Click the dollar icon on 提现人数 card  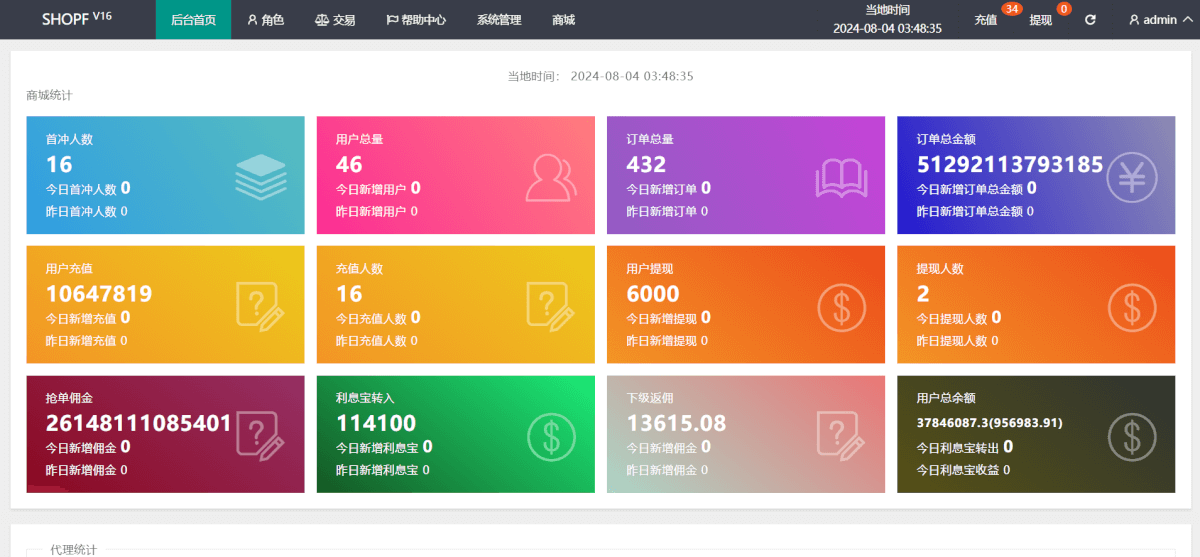(x=1132, y=307)
